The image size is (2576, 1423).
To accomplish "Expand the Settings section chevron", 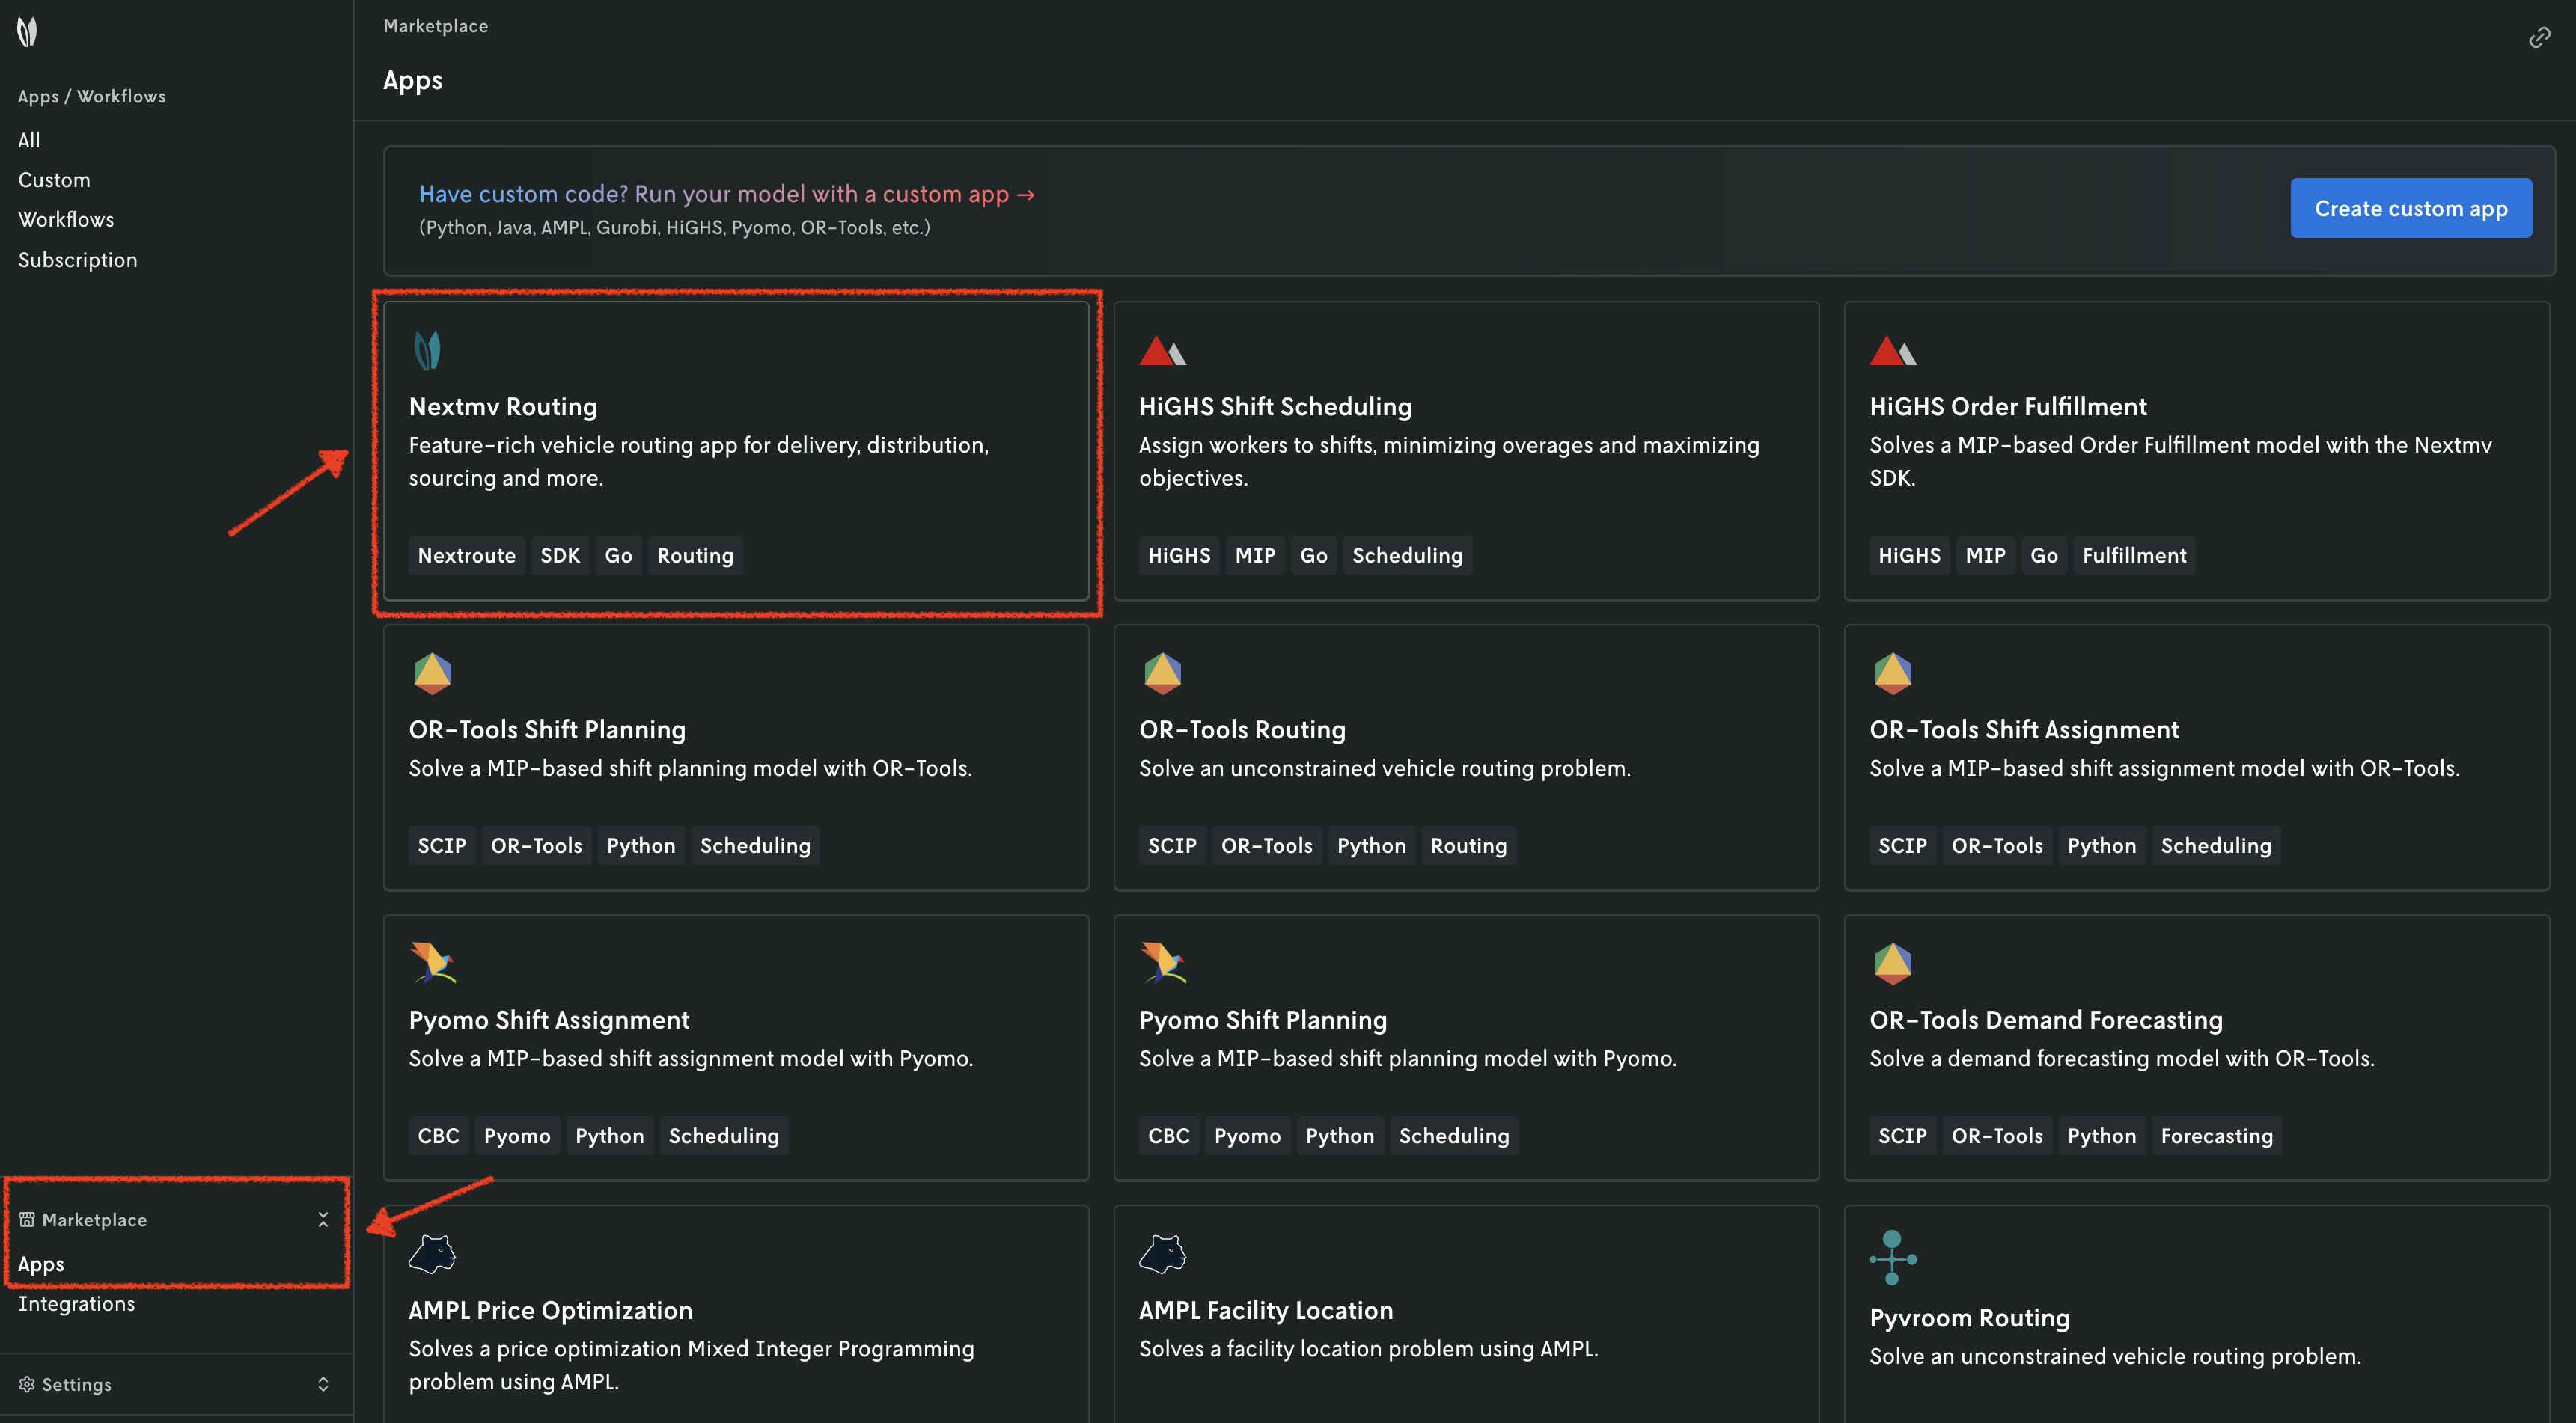I will pos(323,1384).
